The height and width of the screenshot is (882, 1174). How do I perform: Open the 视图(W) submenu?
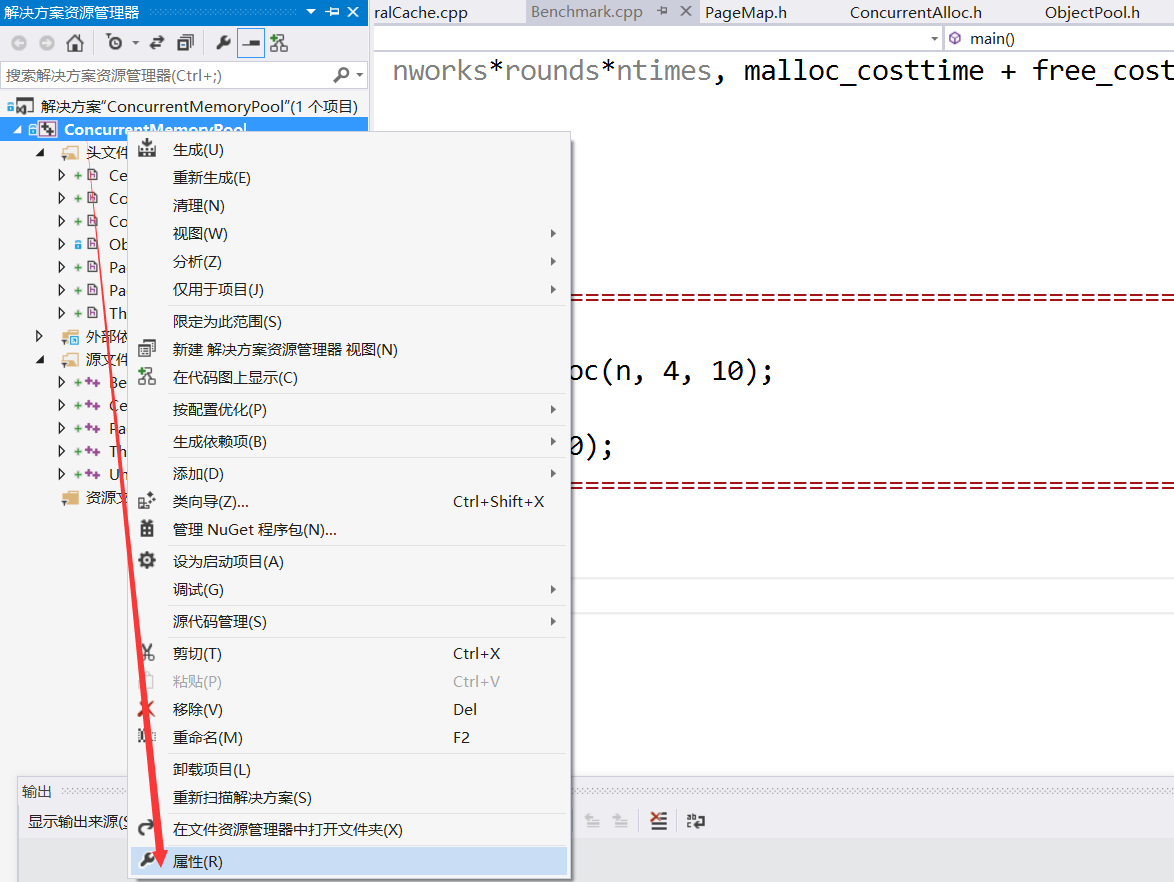coord(349,234)
